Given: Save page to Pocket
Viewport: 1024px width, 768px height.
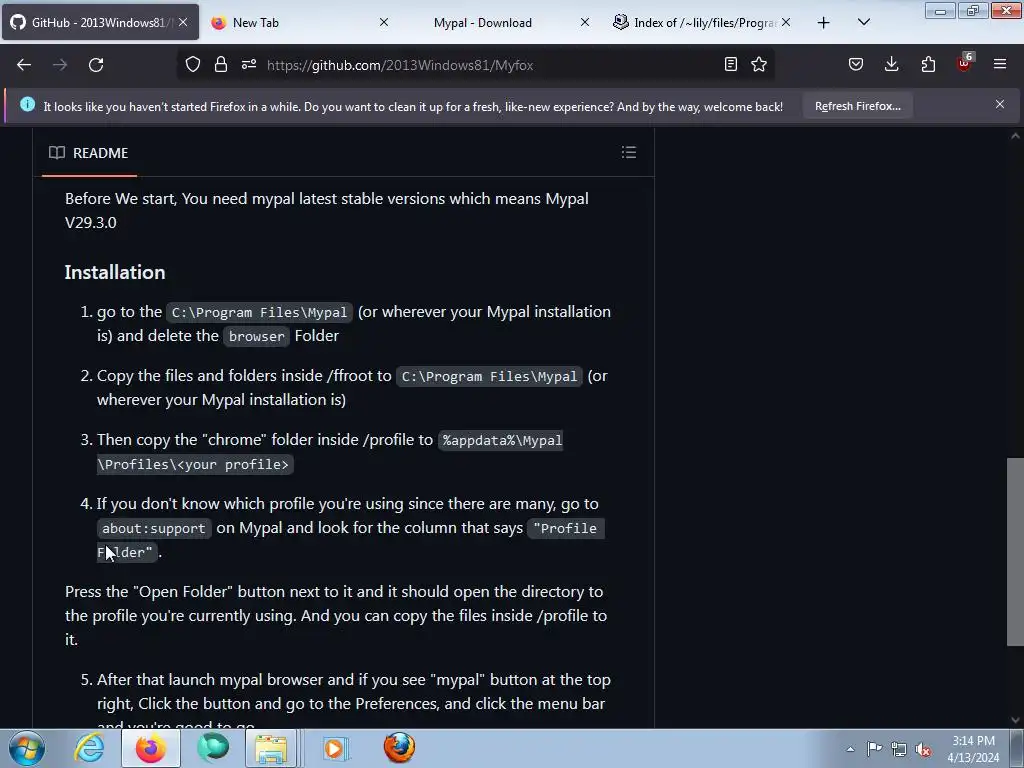Looking at the screenshot, I should [856, 64].
